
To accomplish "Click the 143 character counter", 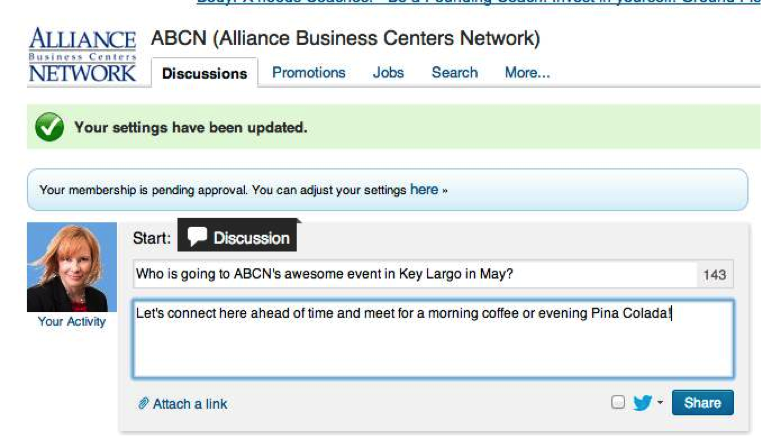I will (714, 275).
